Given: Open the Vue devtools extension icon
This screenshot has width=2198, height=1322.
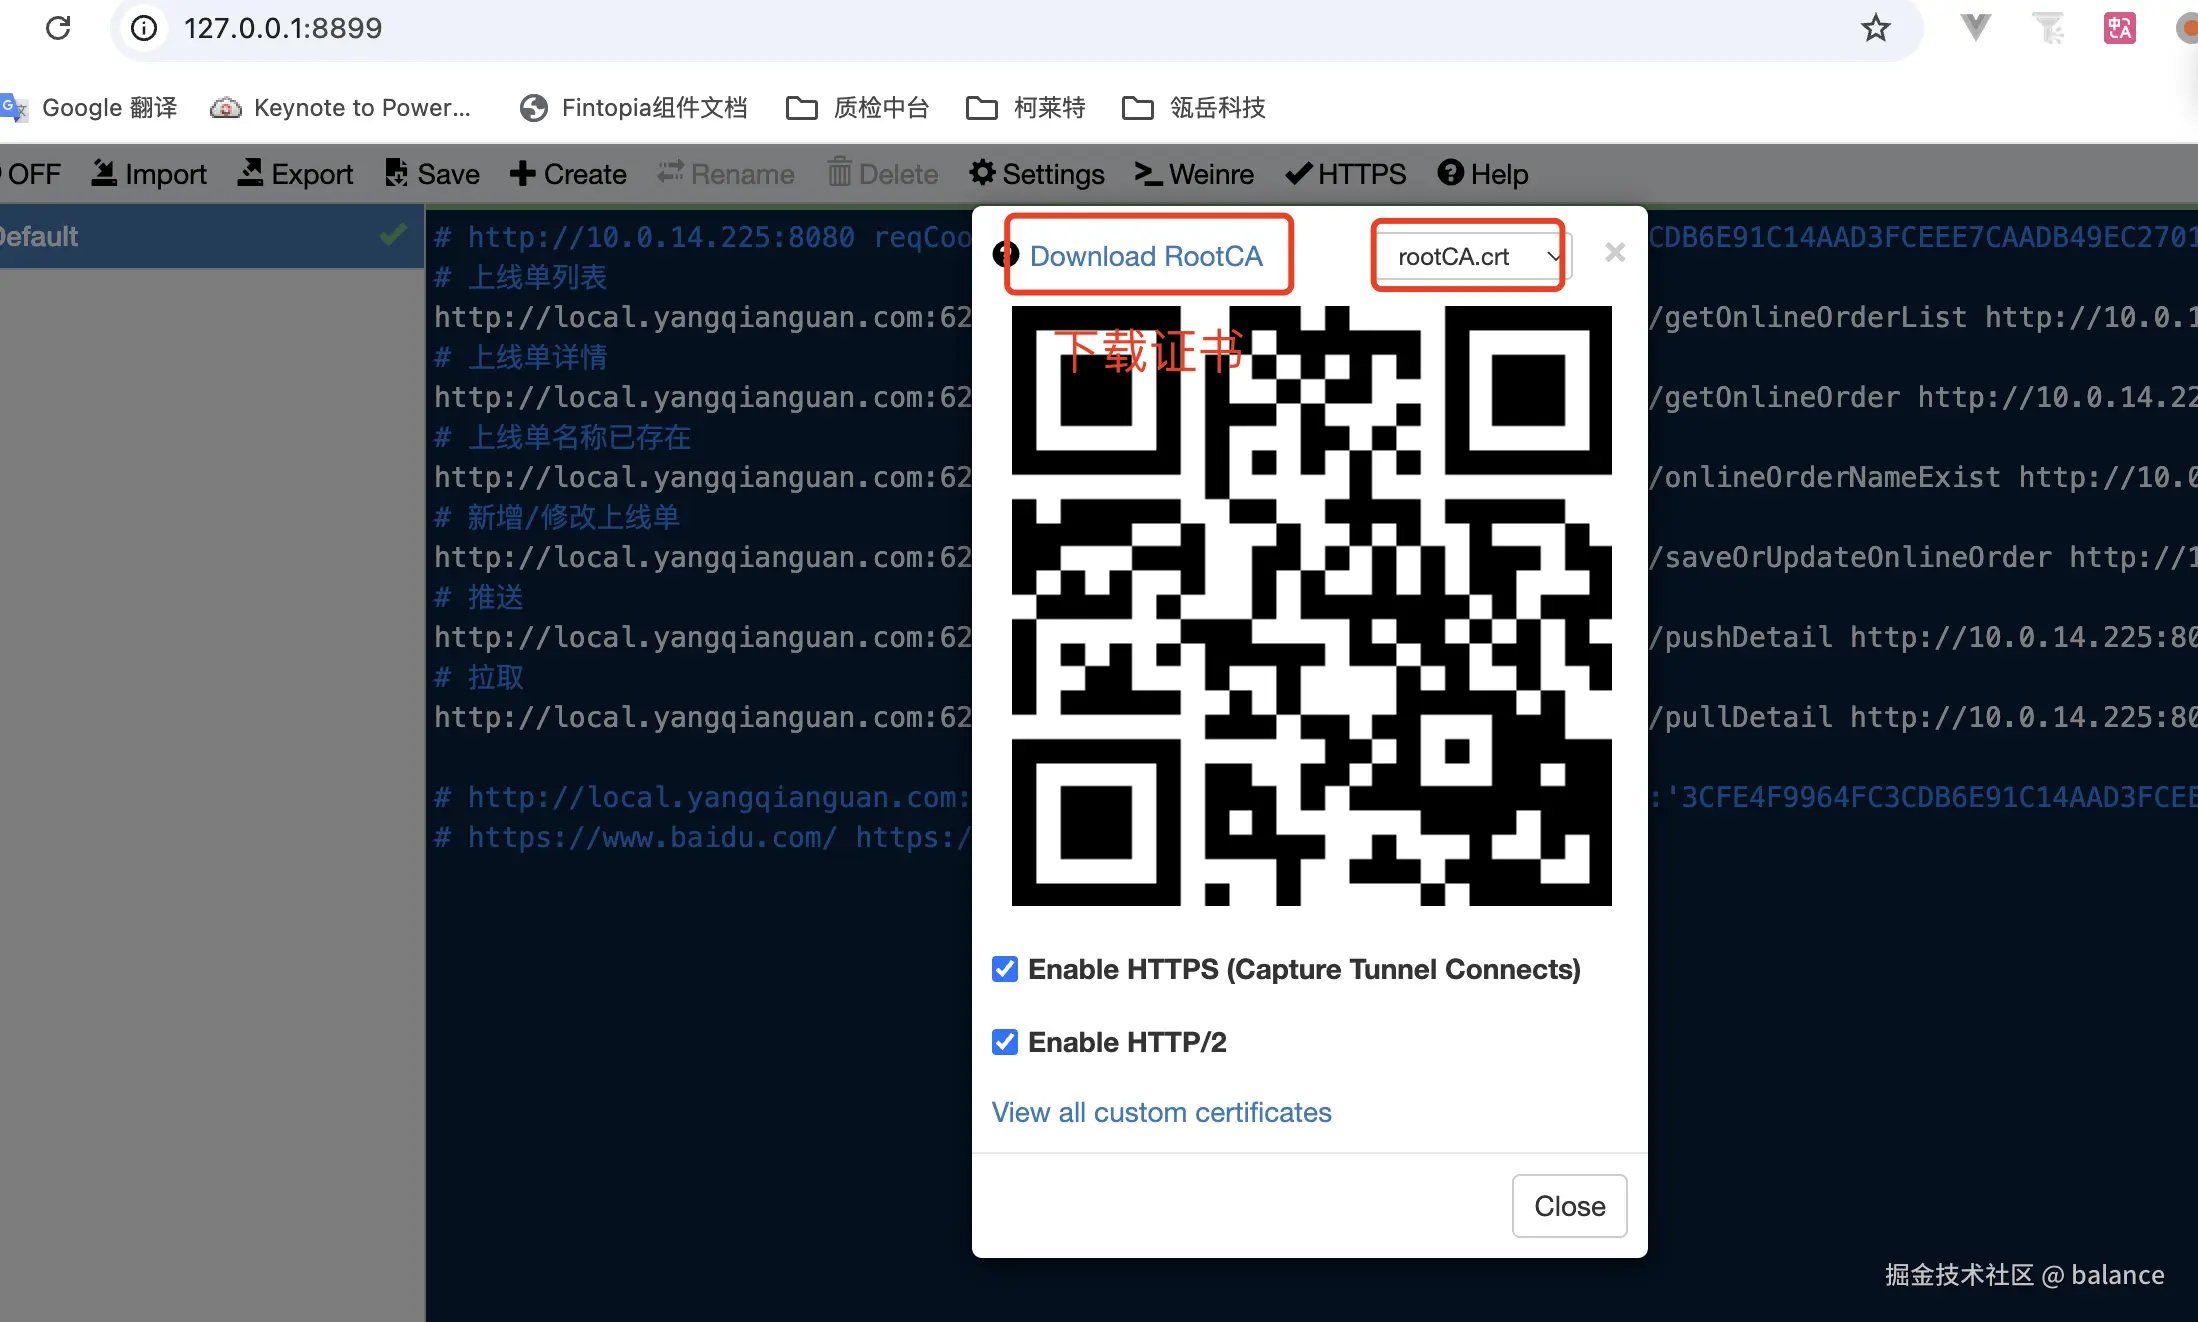Looking at the screenshot, I should click(1975, 28).
